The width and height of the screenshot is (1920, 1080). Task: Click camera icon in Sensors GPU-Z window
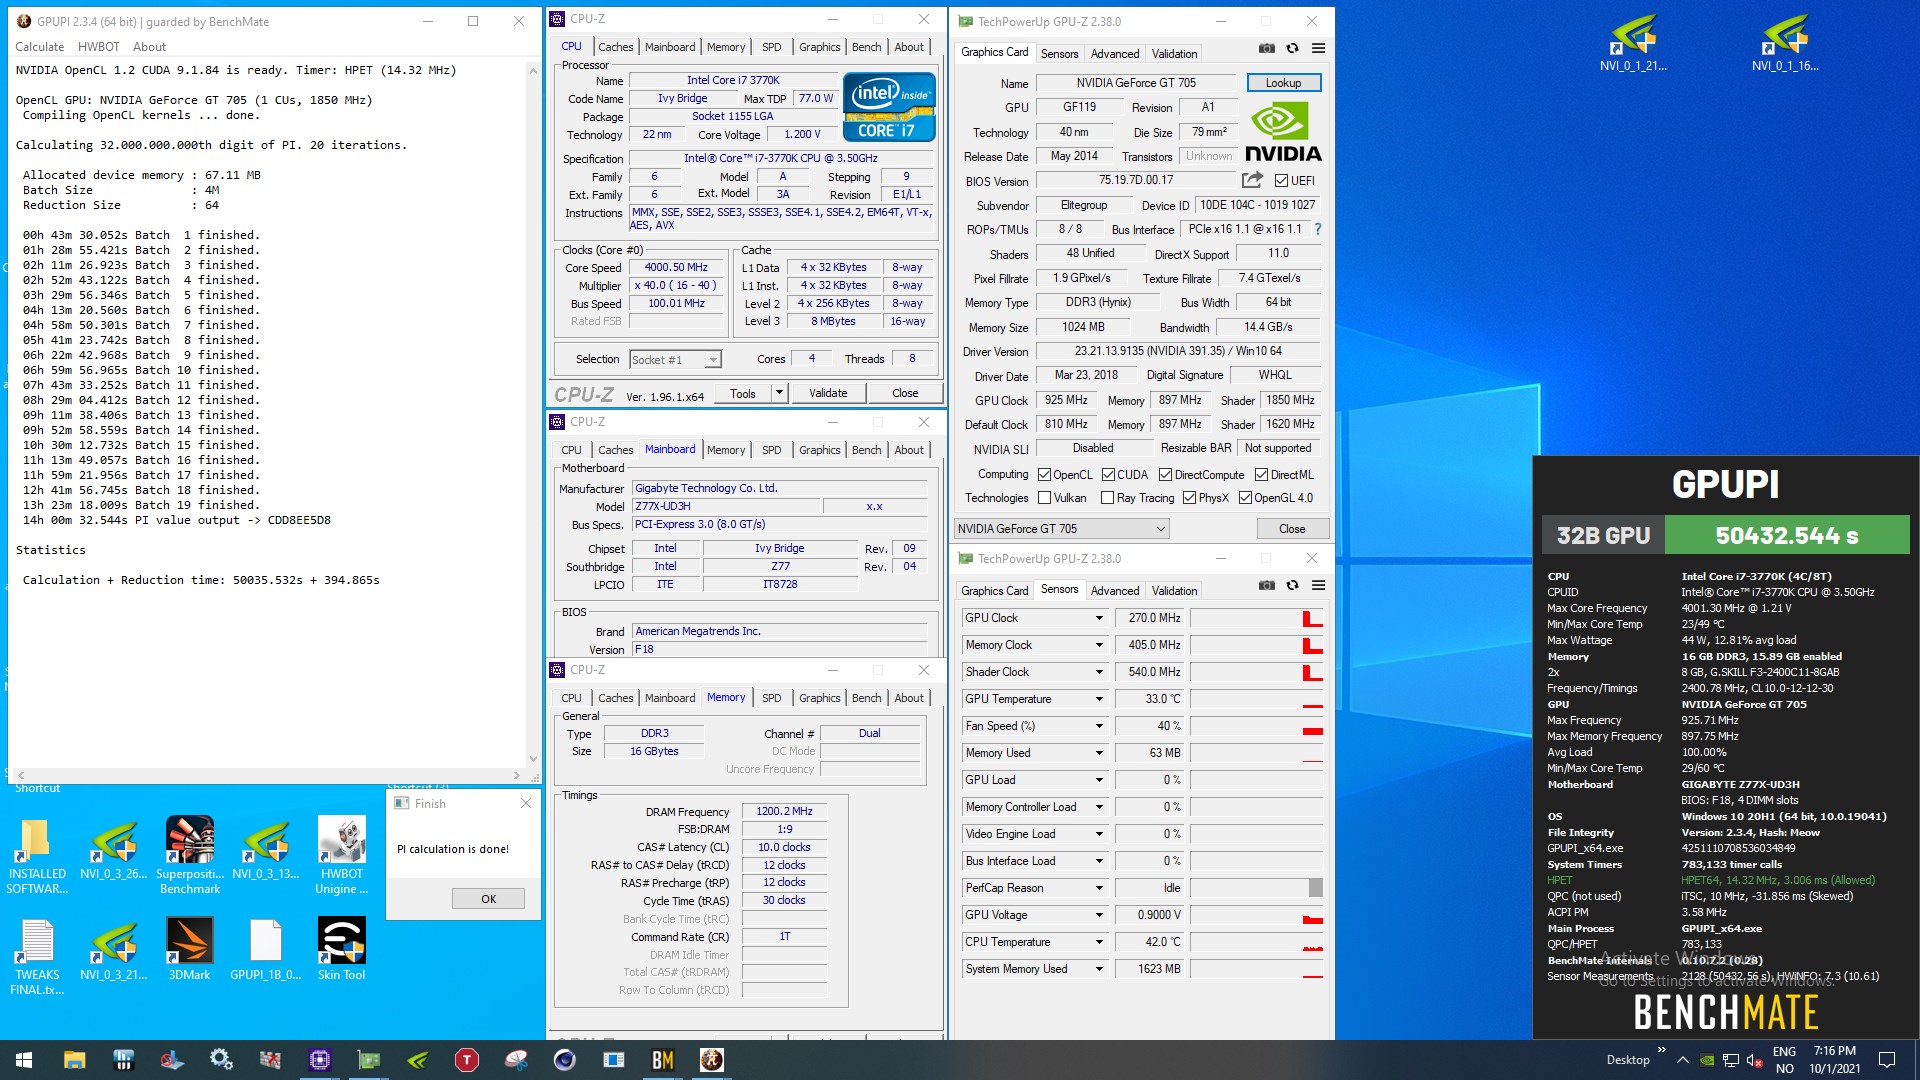[1266, 585]
